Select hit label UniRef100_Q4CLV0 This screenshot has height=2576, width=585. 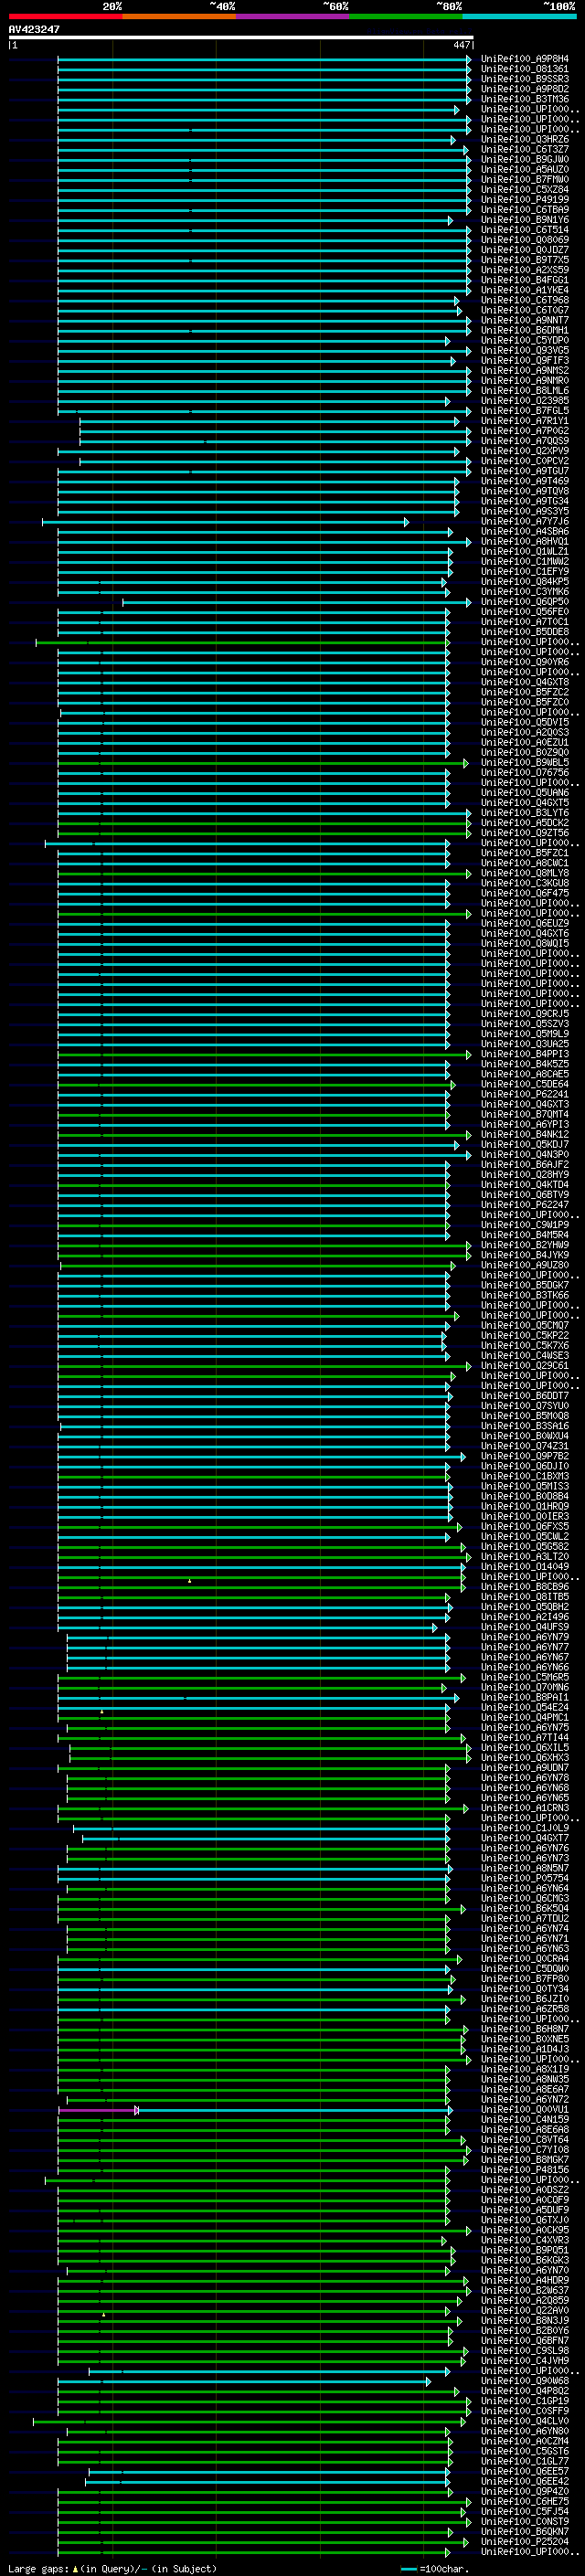[525, 2421]
